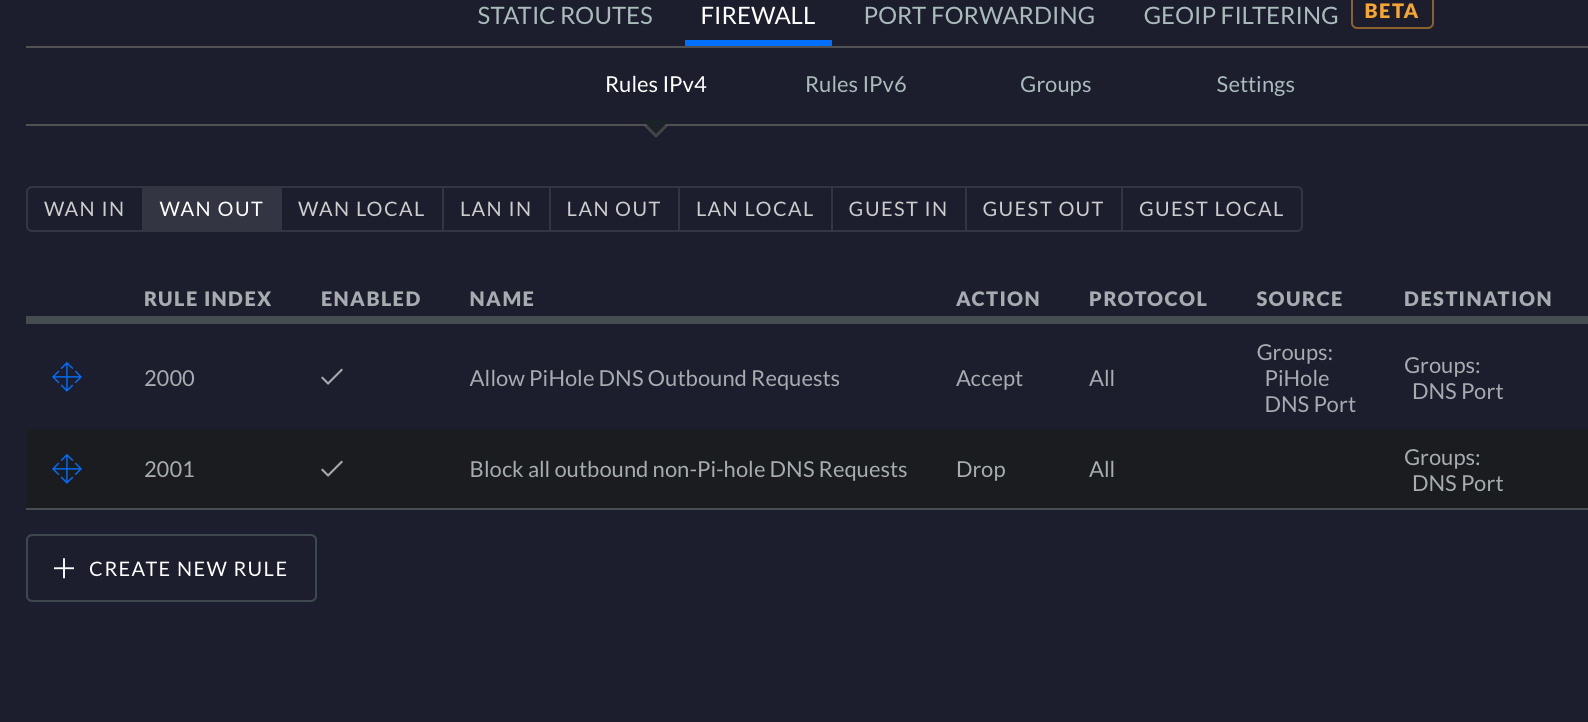Click the move handle icon for rule 2000
Image resolution: width=1588 pixels, height=722 pixels.
[x=67, y=377]
